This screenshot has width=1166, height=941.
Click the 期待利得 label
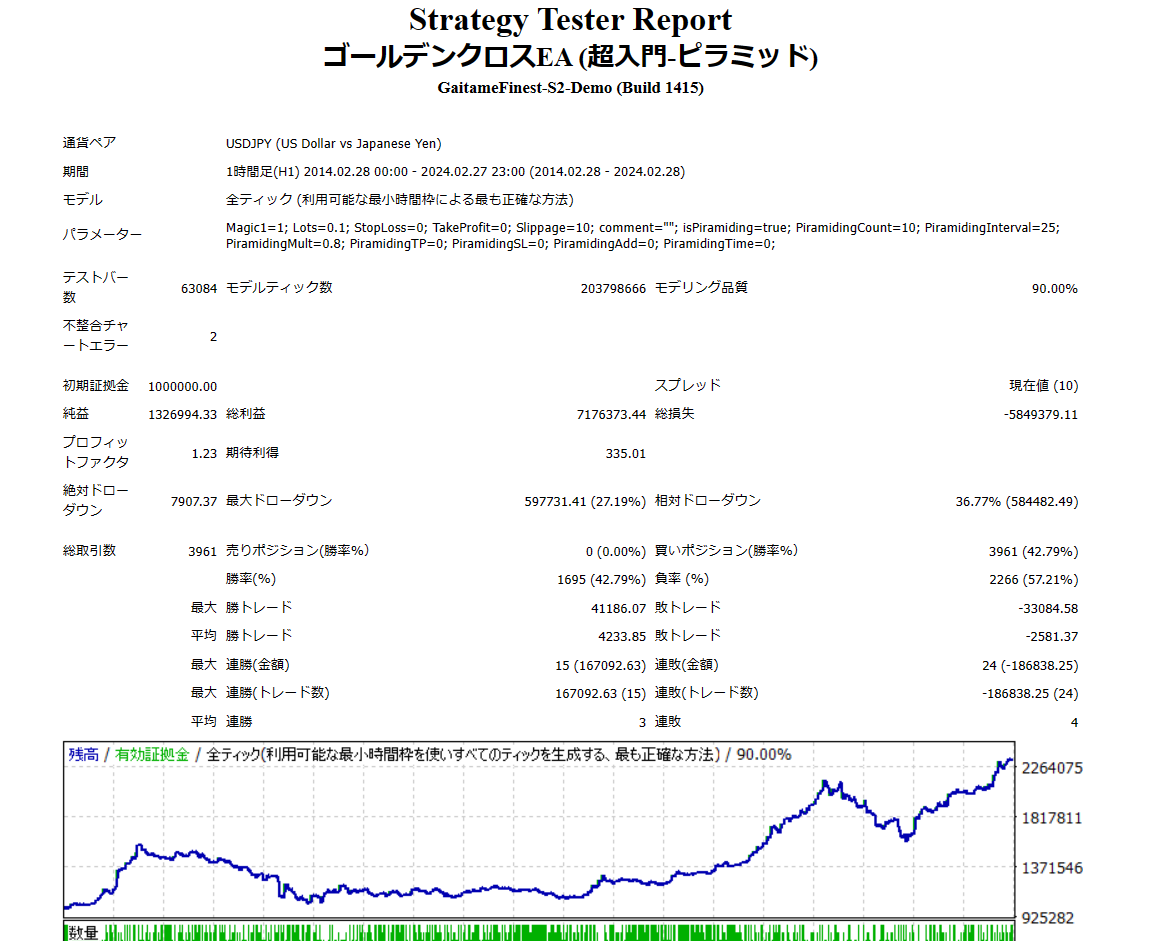pyautogui.click(x=252, y=453)
